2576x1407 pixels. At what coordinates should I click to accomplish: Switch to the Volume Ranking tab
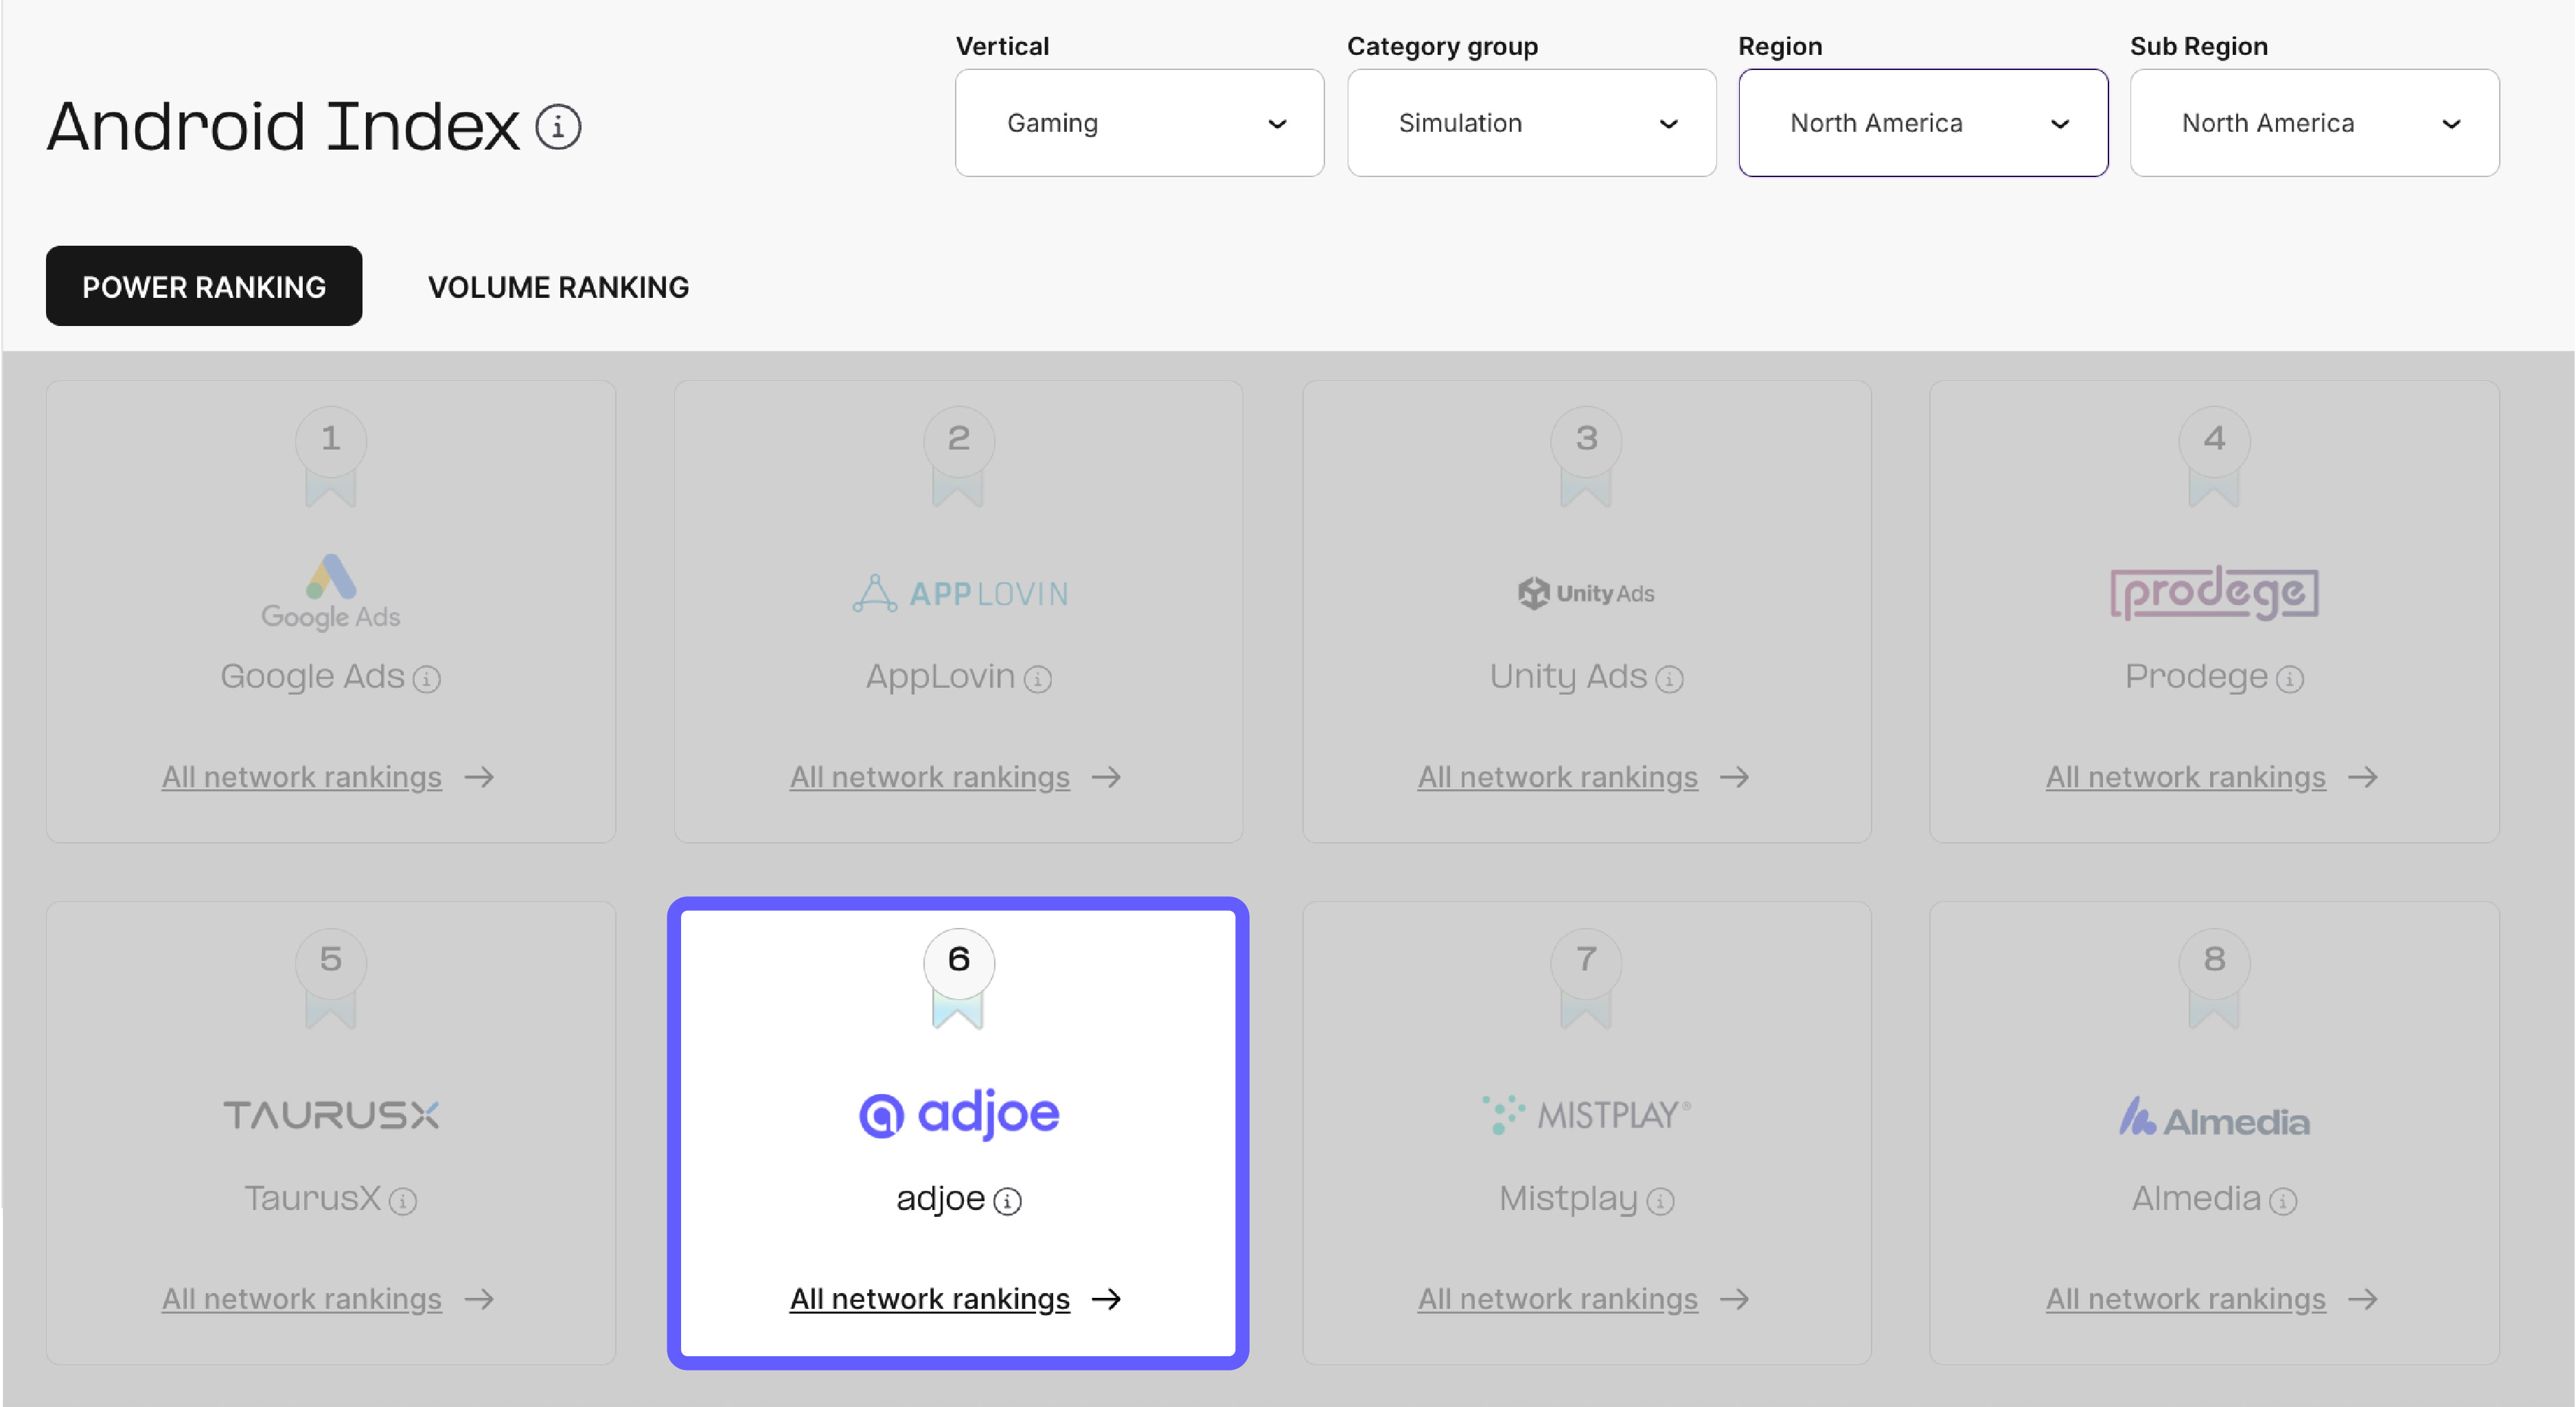pyautogui.click(x=558, y=287)
